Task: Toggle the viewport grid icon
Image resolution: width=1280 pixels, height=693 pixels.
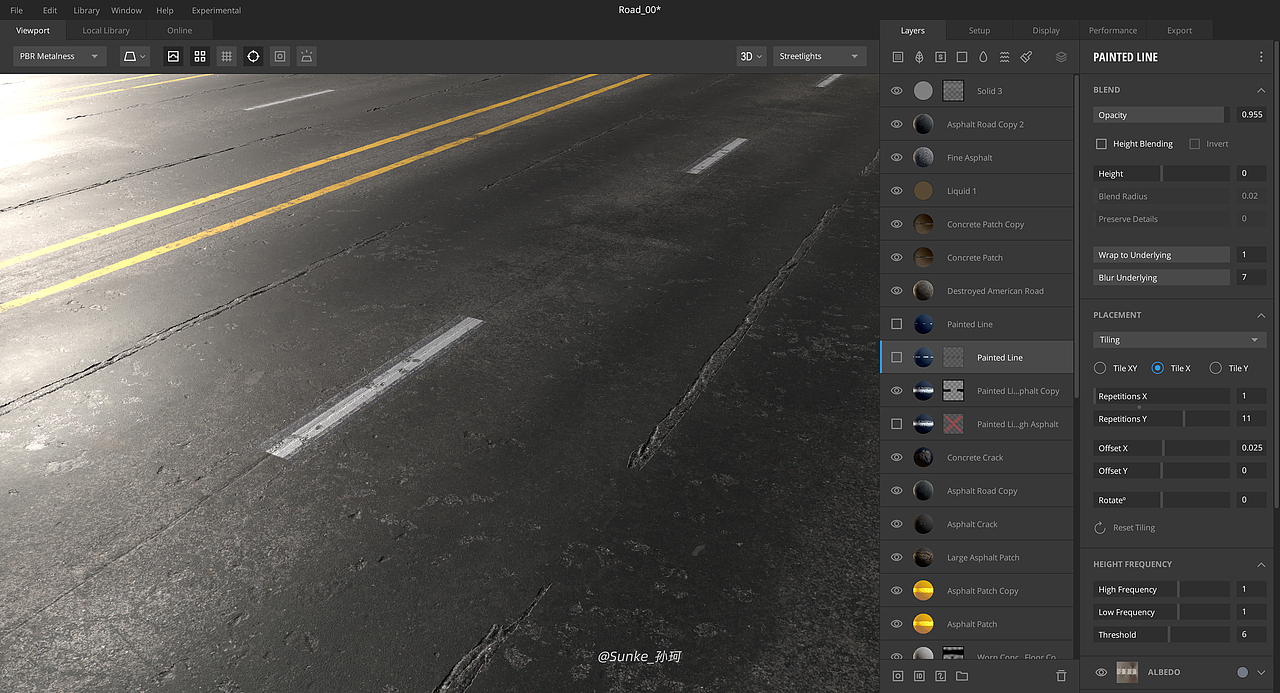Action: tap(227, 56)
